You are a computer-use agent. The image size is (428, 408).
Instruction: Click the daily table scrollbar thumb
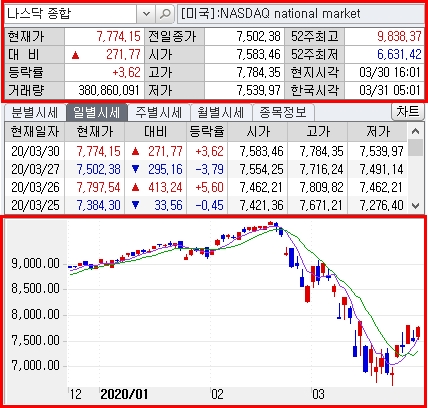point(415,148)
